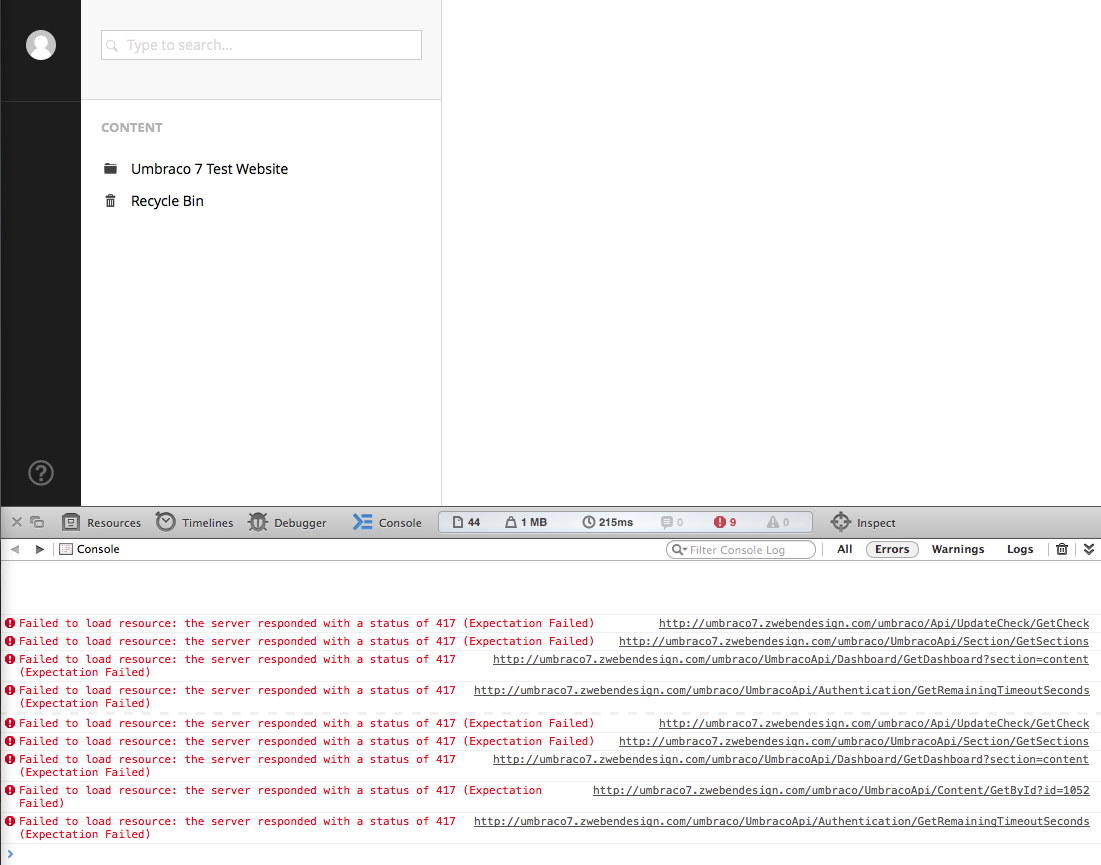Screen dimensions: 1101x865
Task: Select the Warnings console filter
Action: 958,549
